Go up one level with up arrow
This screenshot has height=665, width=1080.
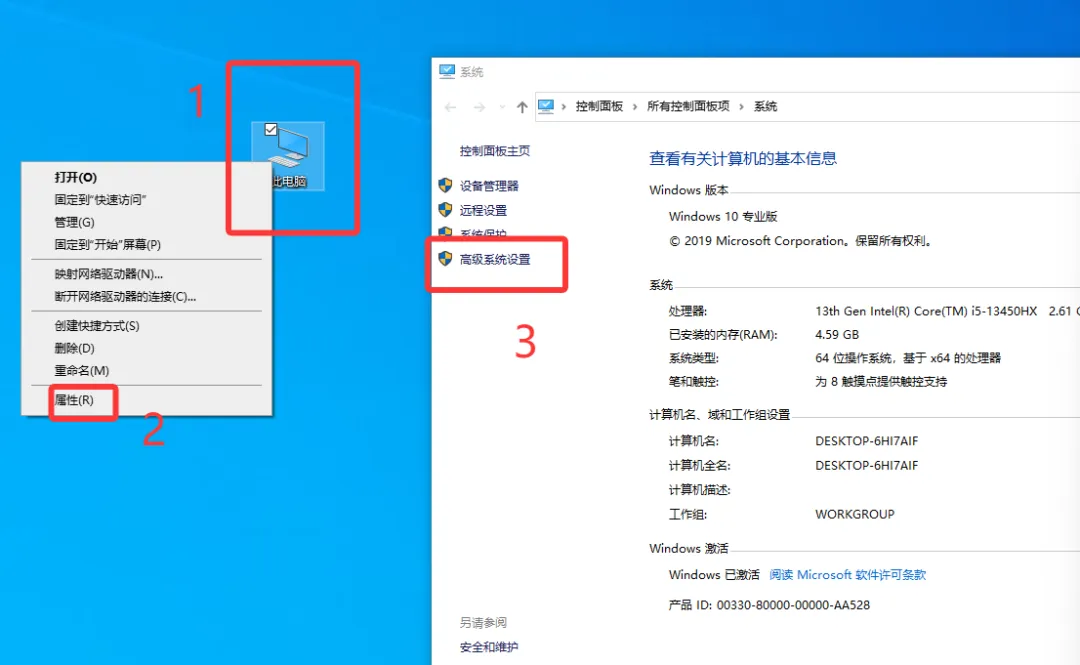click(522, 107)
